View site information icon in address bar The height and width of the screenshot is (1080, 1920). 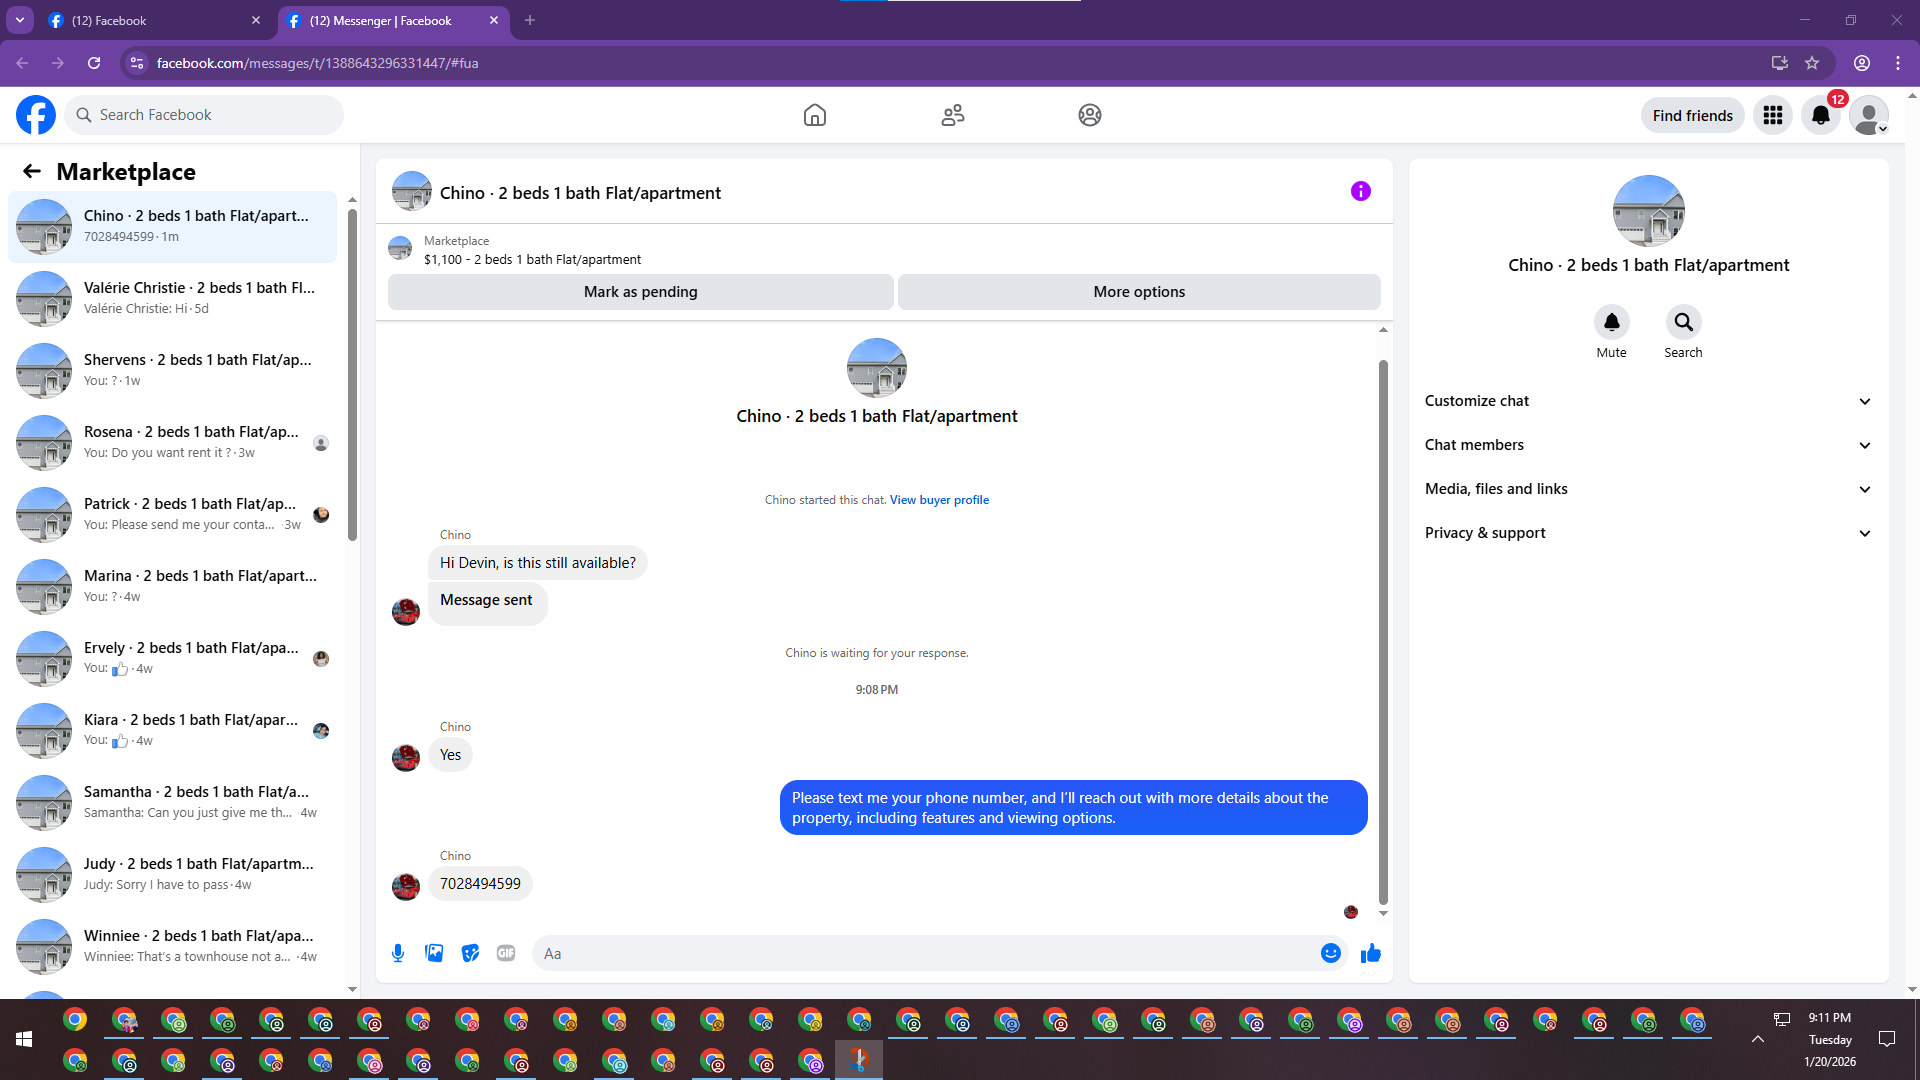(x=137, y=63)
